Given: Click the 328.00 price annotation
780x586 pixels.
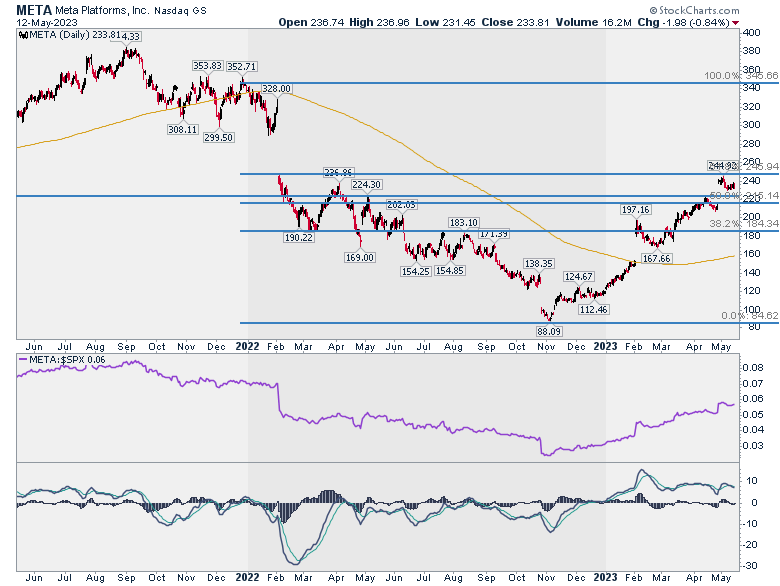Looking at the screenshot, I should [277, 89].
